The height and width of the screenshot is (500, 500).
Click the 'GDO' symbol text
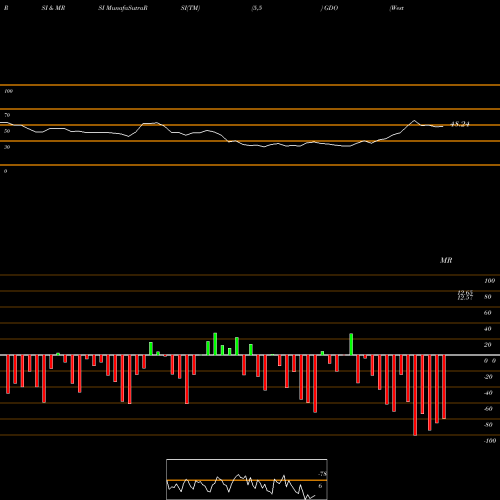[331, 8]
